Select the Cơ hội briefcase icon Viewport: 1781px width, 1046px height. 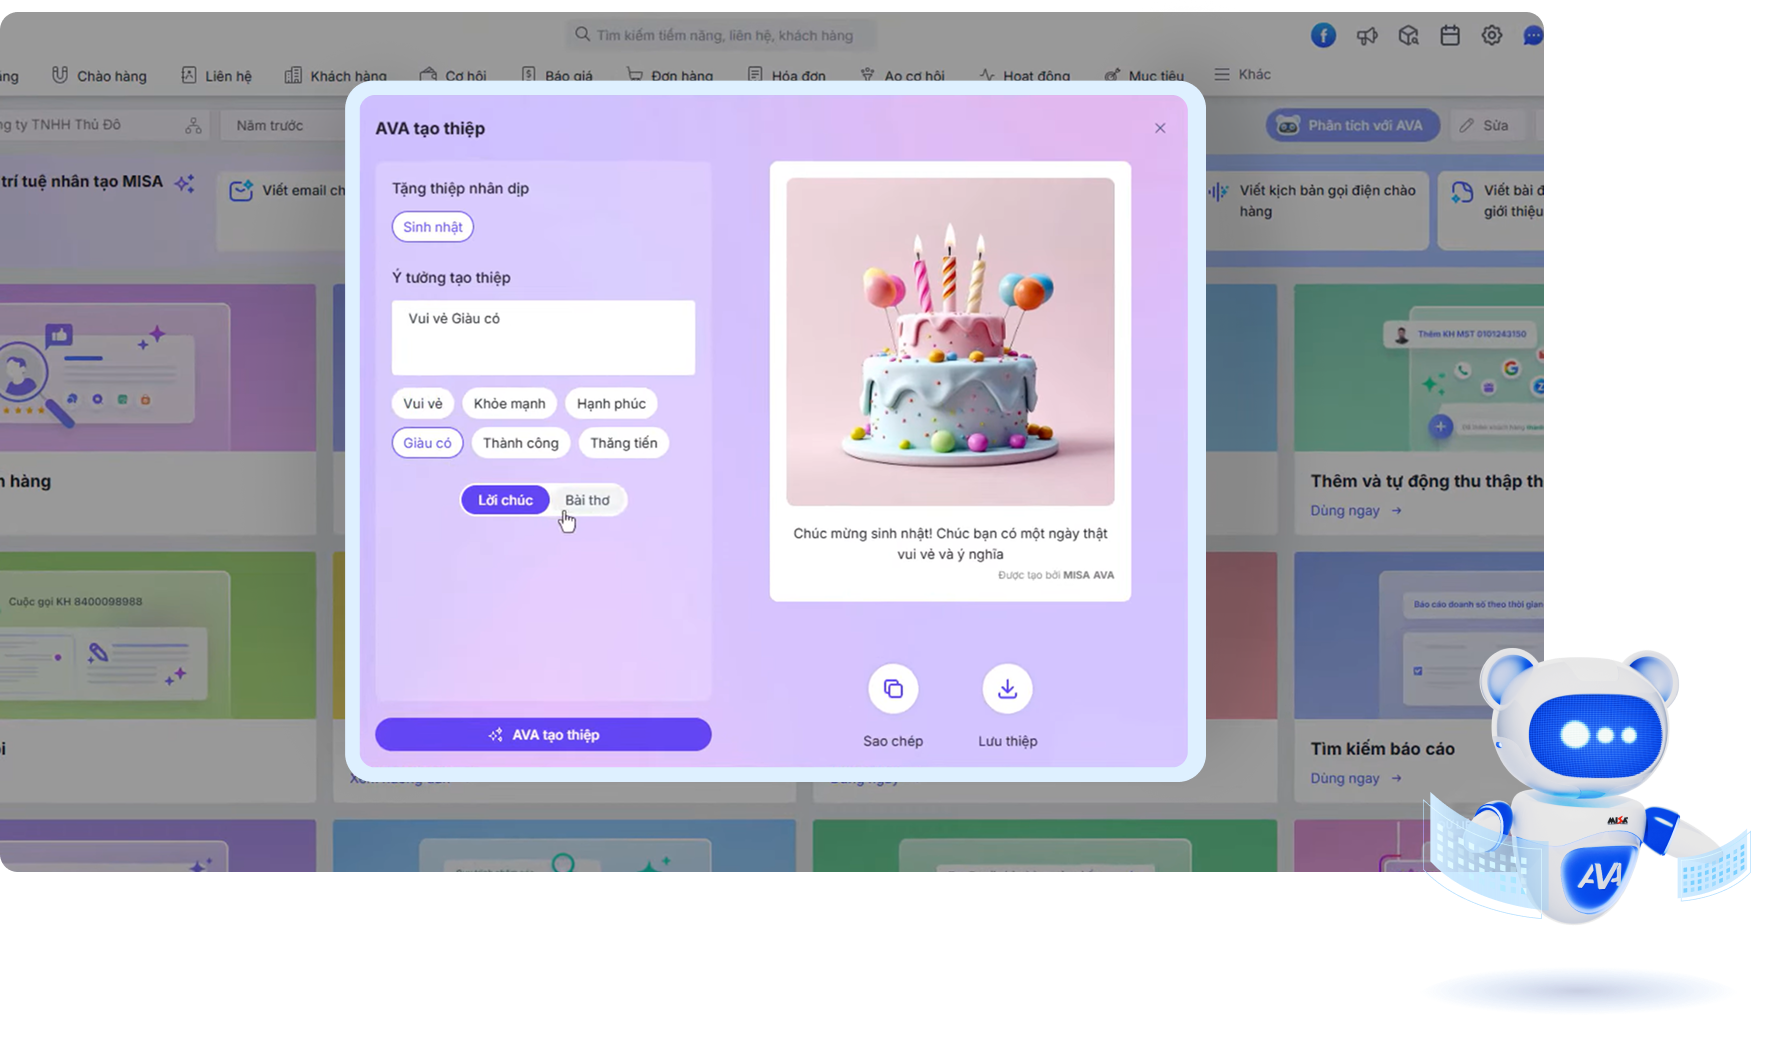click(428, 75)
